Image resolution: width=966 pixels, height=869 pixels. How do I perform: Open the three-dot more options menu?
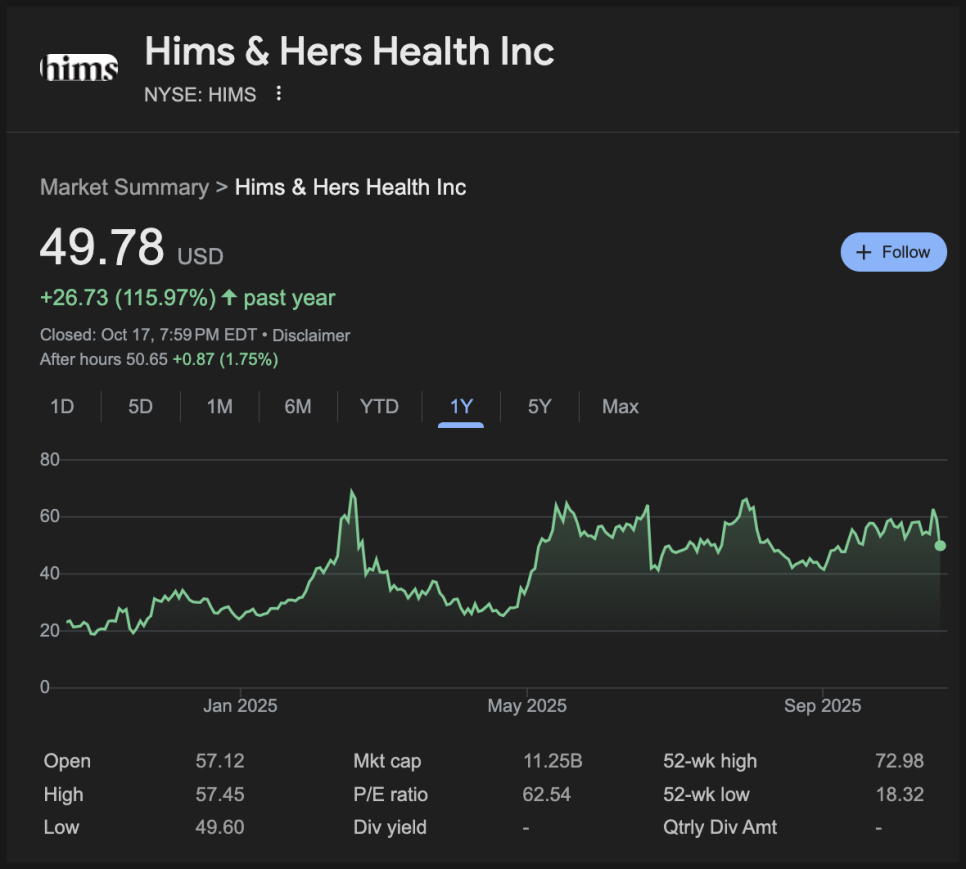point(279,94)
